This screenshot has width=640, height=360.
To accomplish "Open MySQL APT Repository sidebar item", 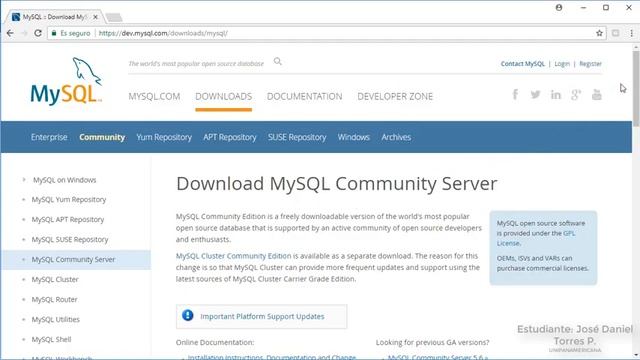I will click(x=68, y=220).
